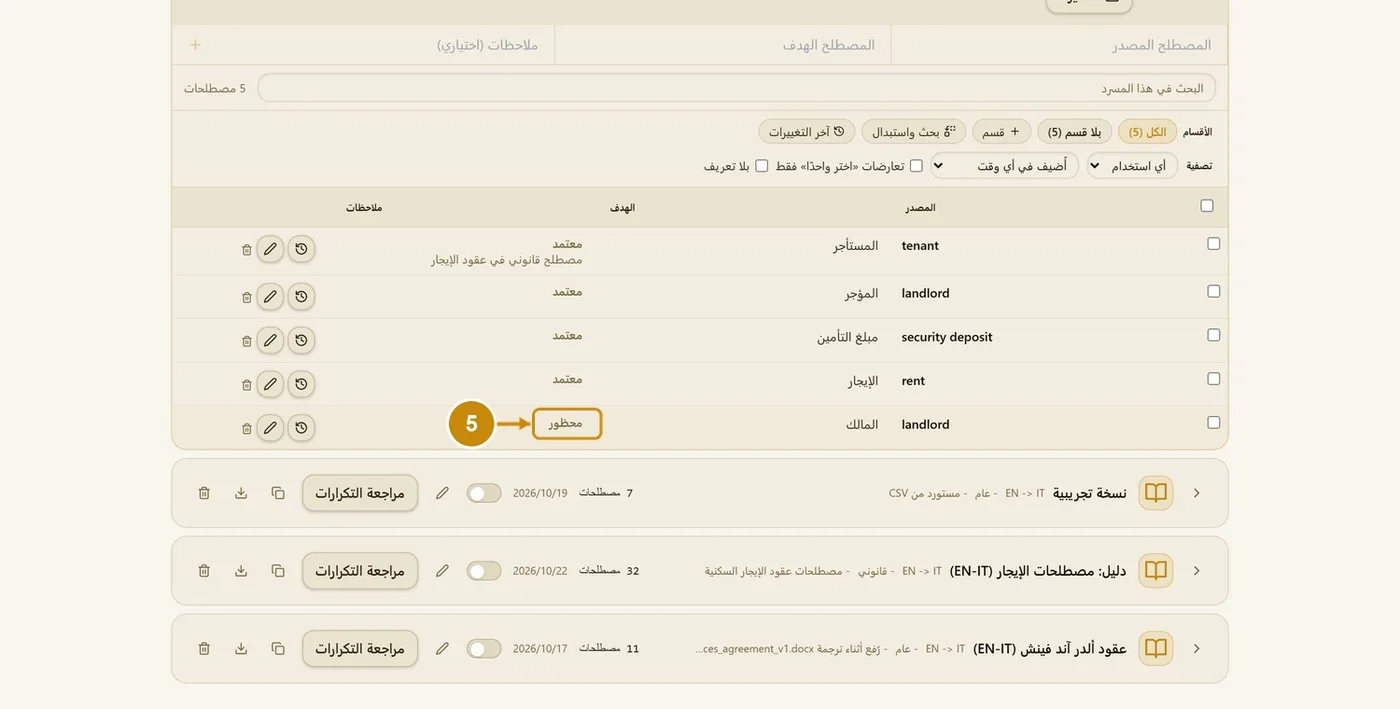Tick checkbox for landlord المالك row
Image resolution: width=1400 pixels, height=709 pixels.
pyautogui.click(x=1214, y=423)
